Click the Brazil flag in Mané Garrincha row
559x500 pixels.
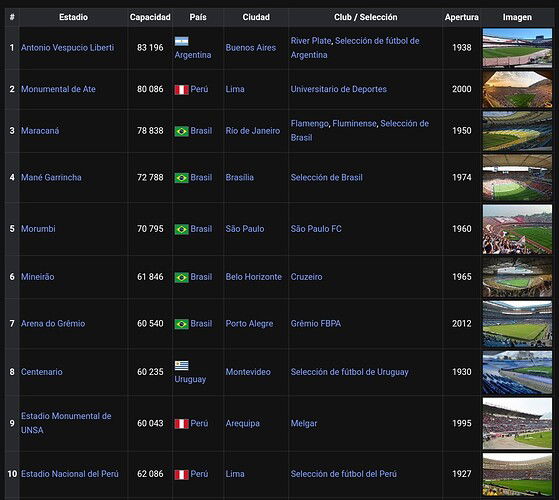tap(181, 178)
